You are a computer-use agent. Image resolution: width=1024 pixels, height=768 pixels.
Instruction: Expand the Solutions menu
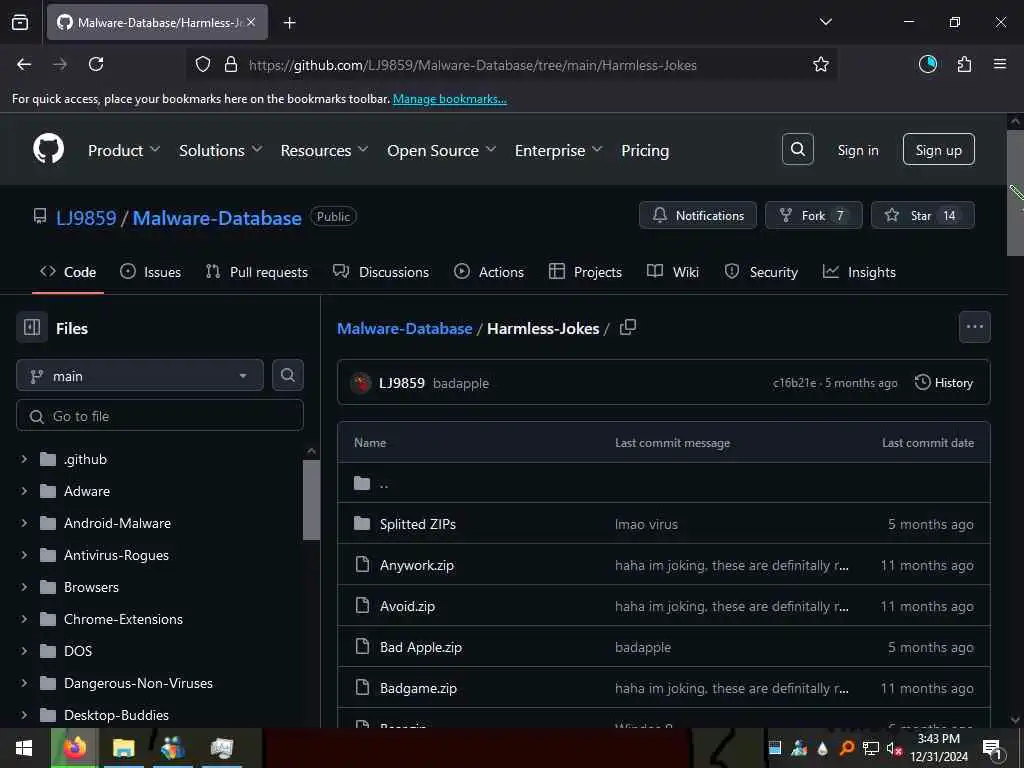221,150
